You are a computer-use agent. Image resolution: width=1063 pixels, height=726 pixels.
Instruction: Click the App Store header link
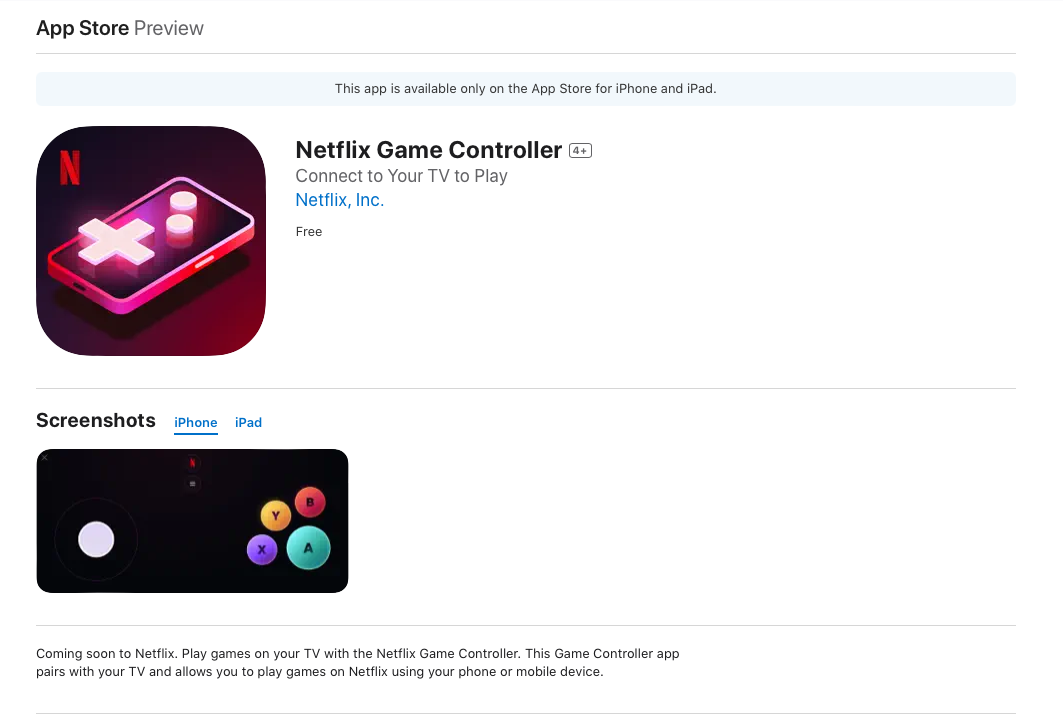coord(83,28)
